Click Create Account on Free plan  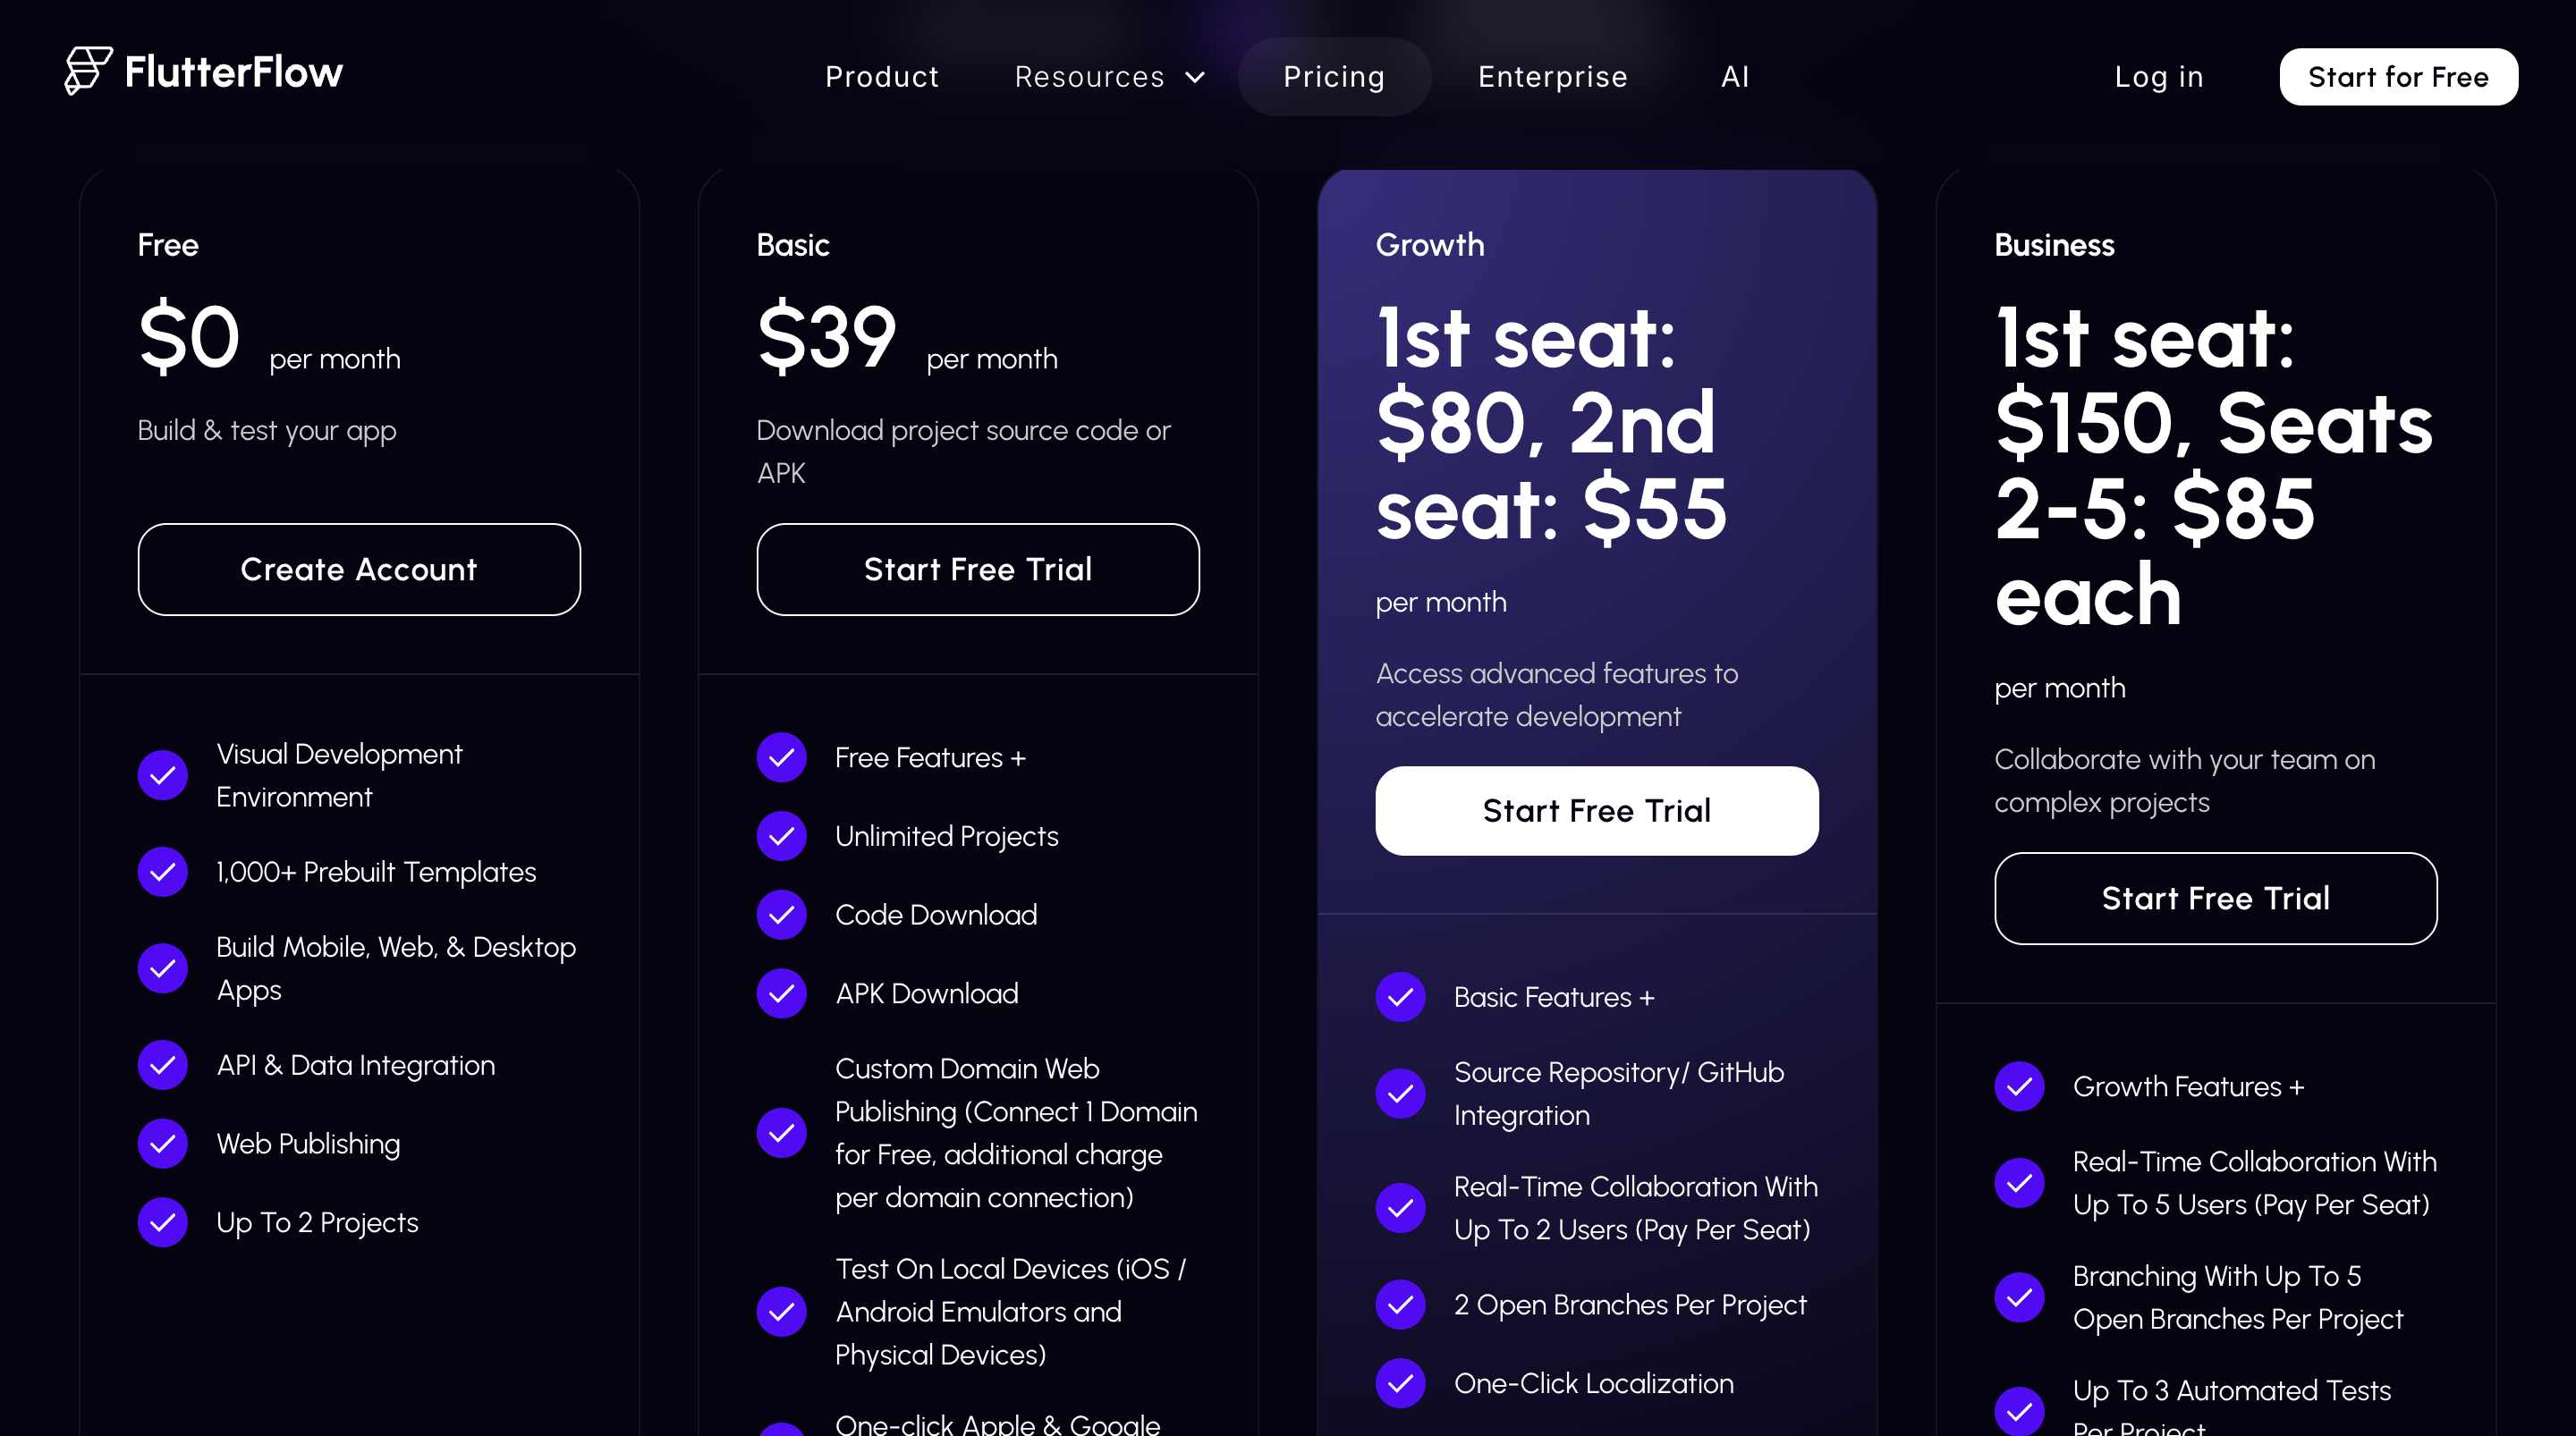(x=359, y=570)
